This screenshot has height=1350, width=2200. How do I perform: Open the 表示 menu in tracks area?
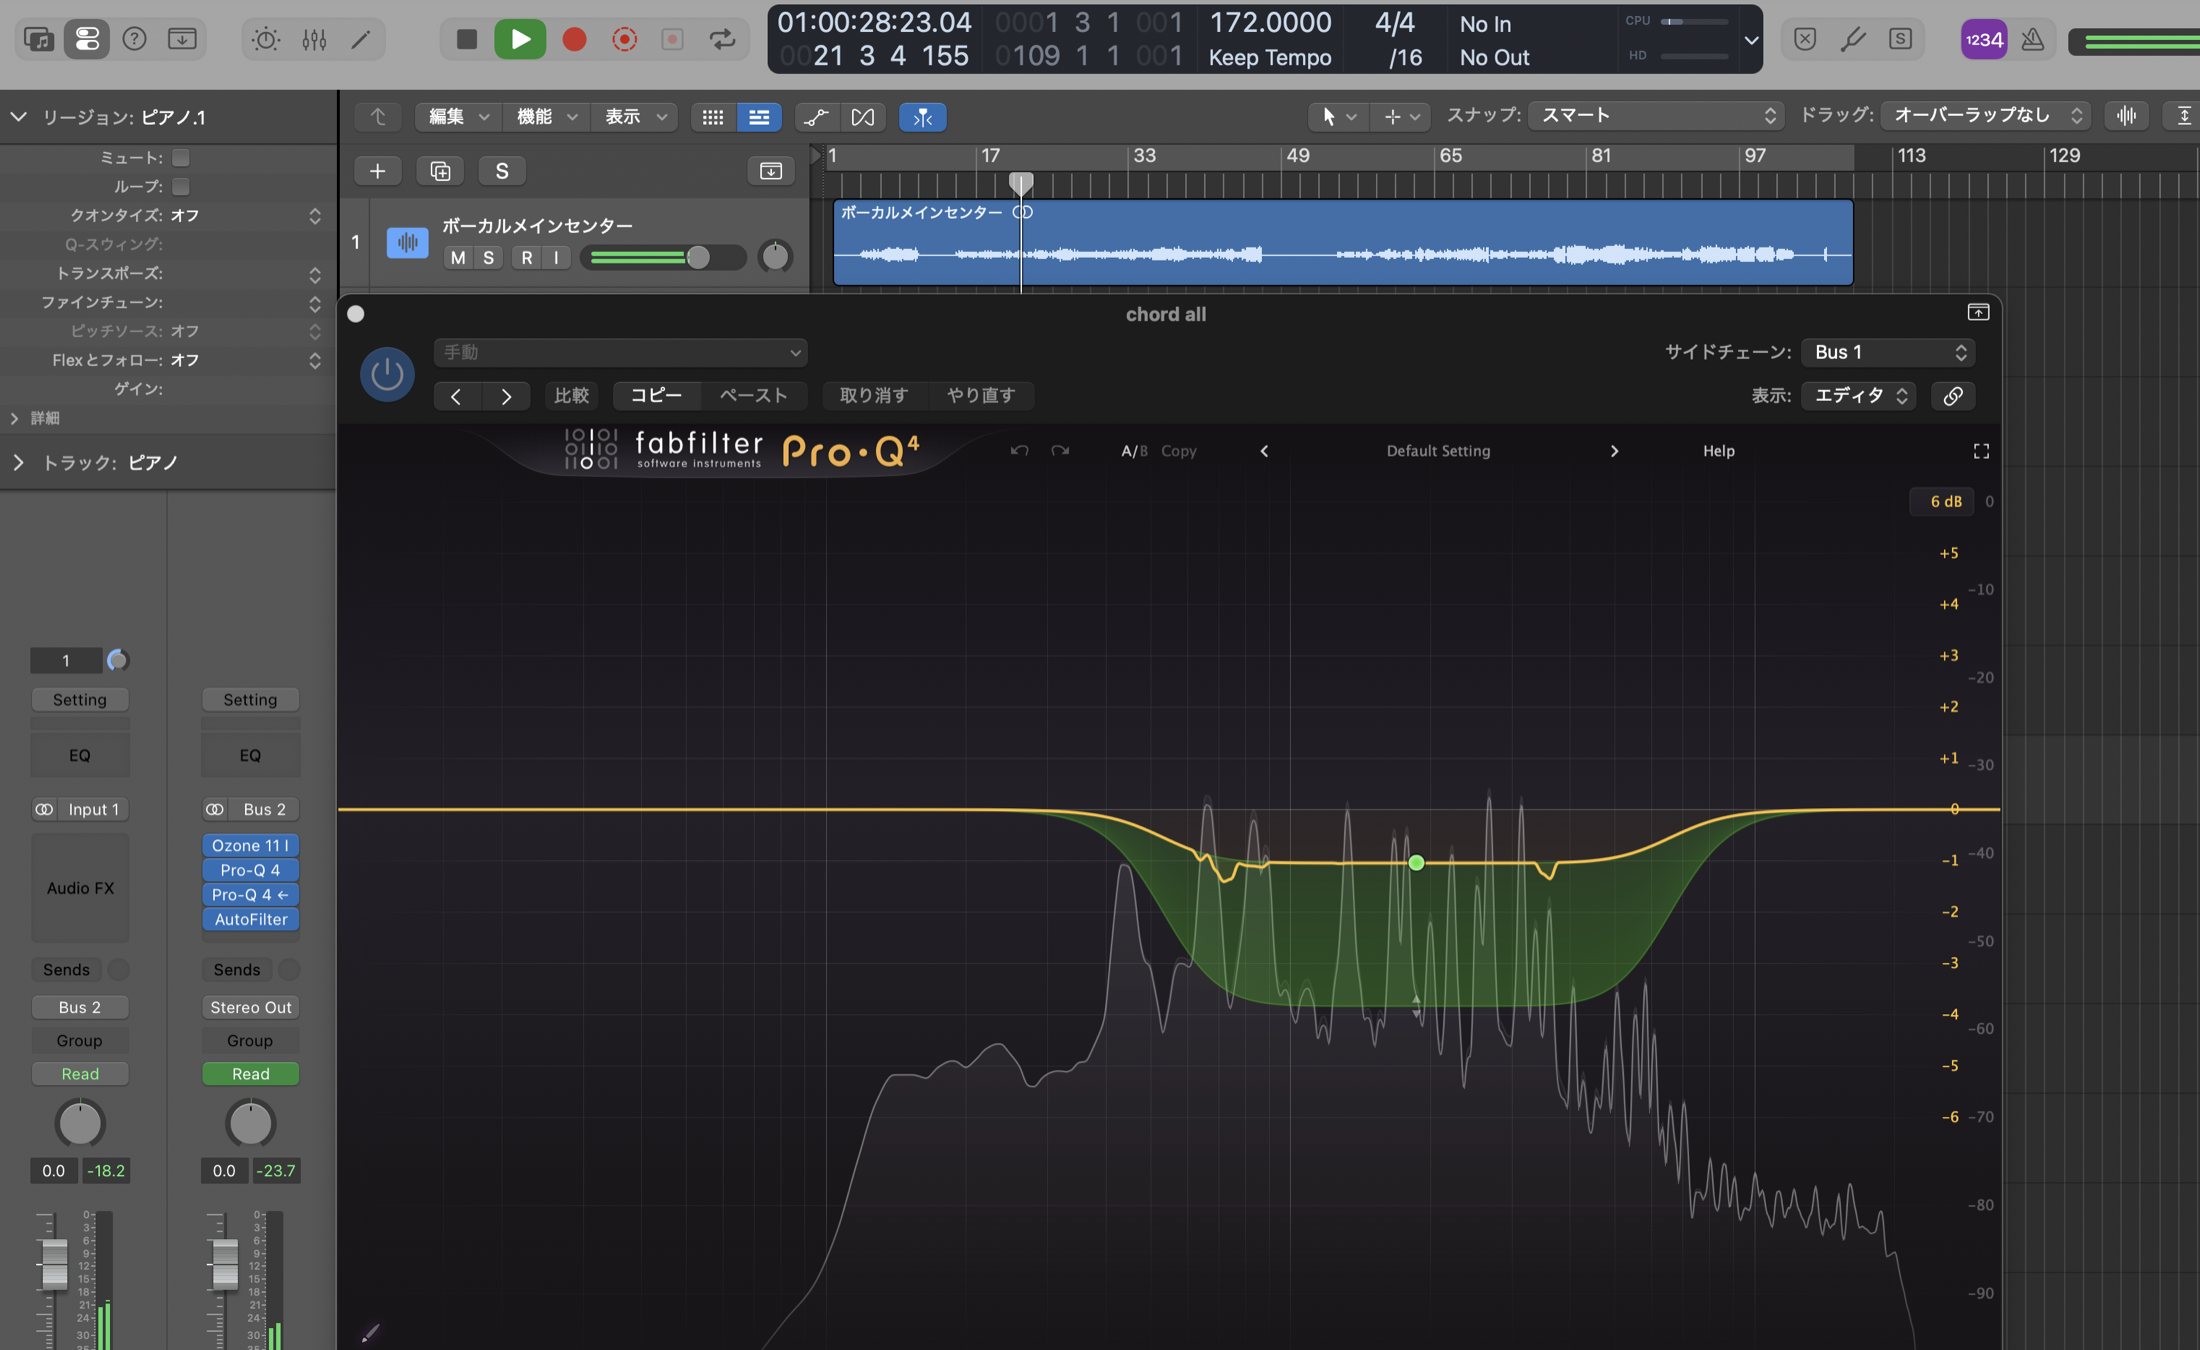tap(634, 117)
